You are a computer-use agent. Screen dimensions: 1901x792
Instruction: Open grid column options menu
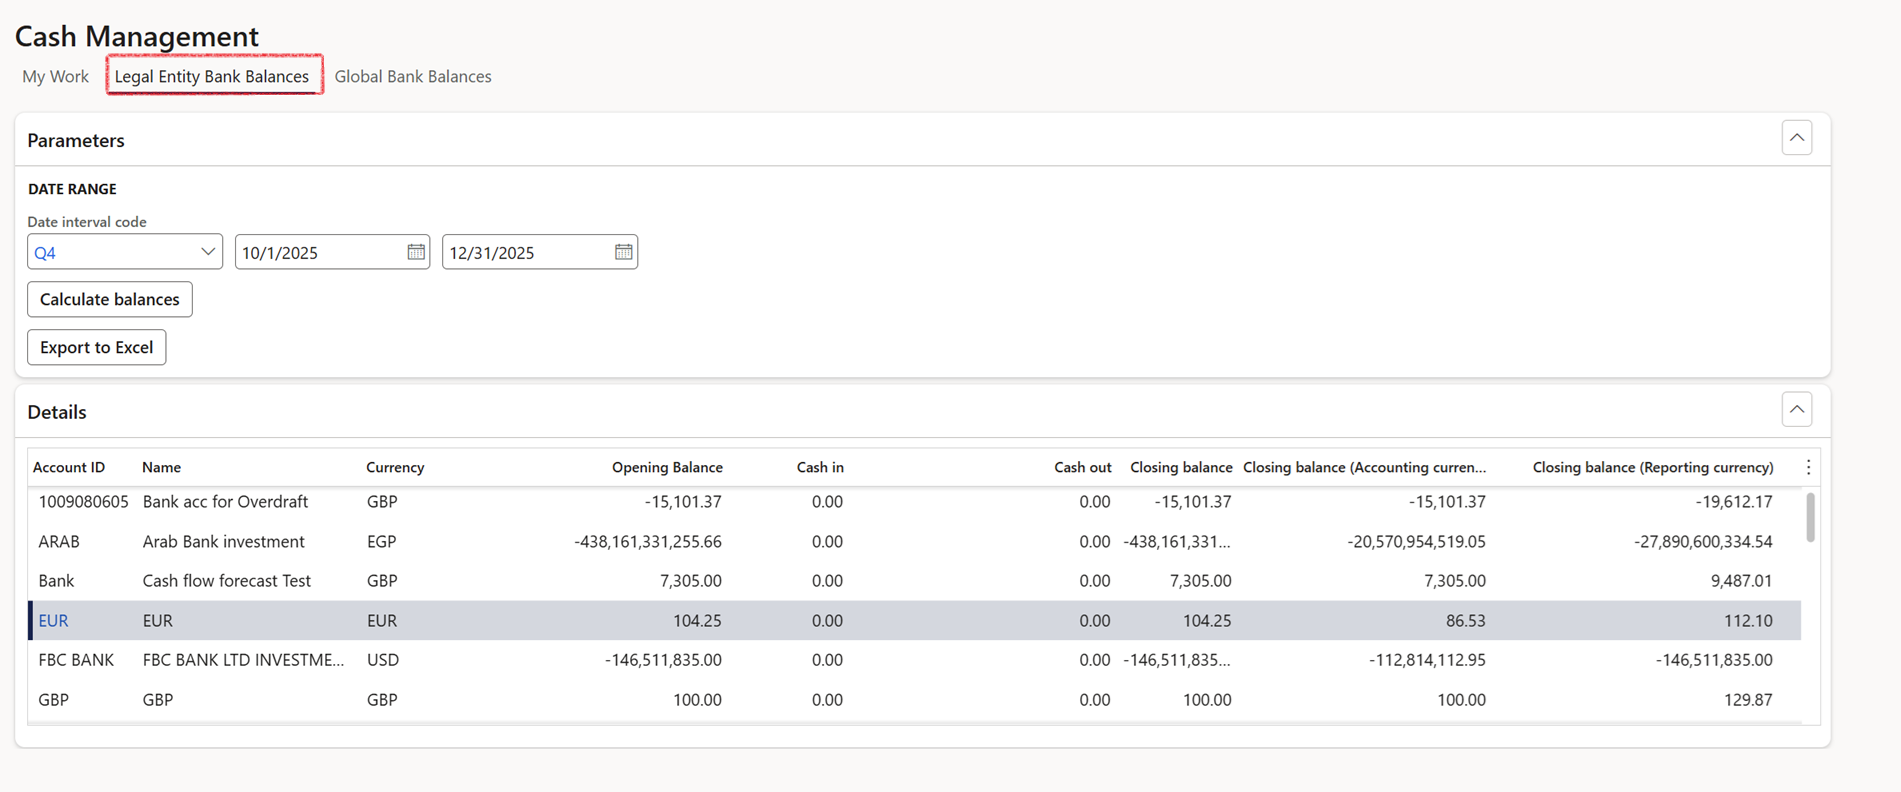coord(1808,467)
